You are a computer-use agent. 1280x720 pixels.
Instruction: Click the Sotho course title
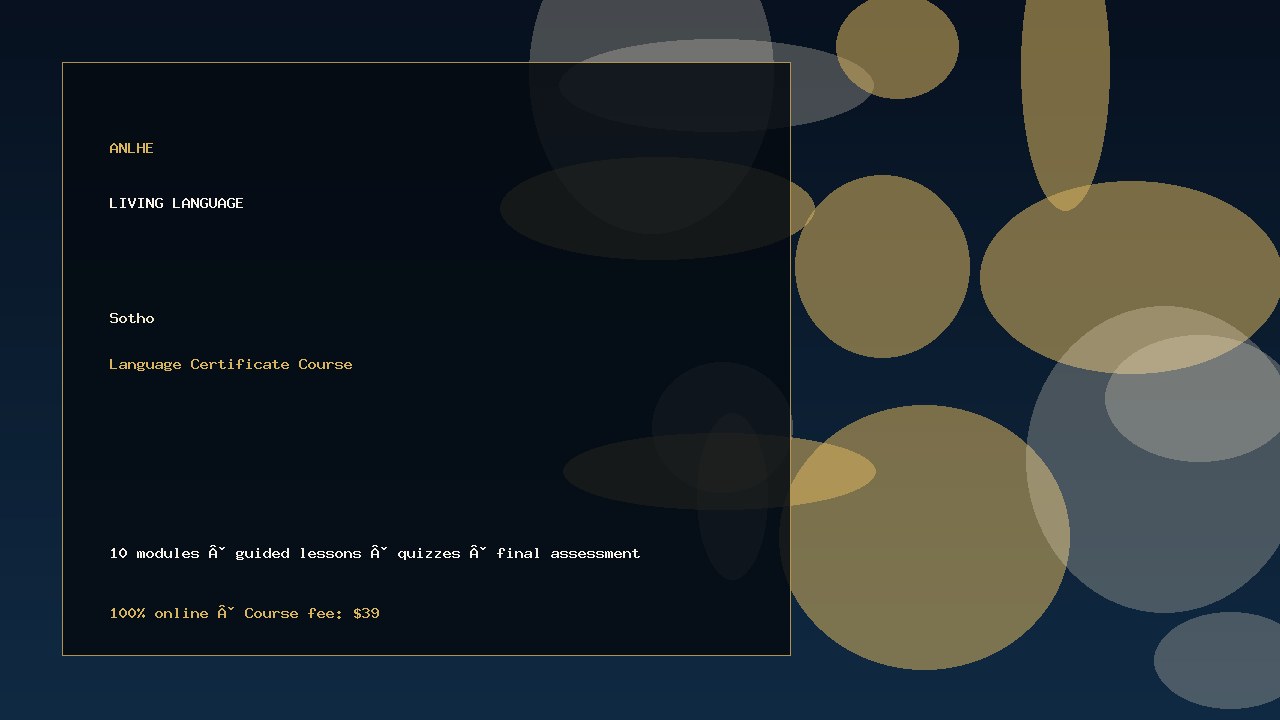pyautogui.click(x=132, y=318)
